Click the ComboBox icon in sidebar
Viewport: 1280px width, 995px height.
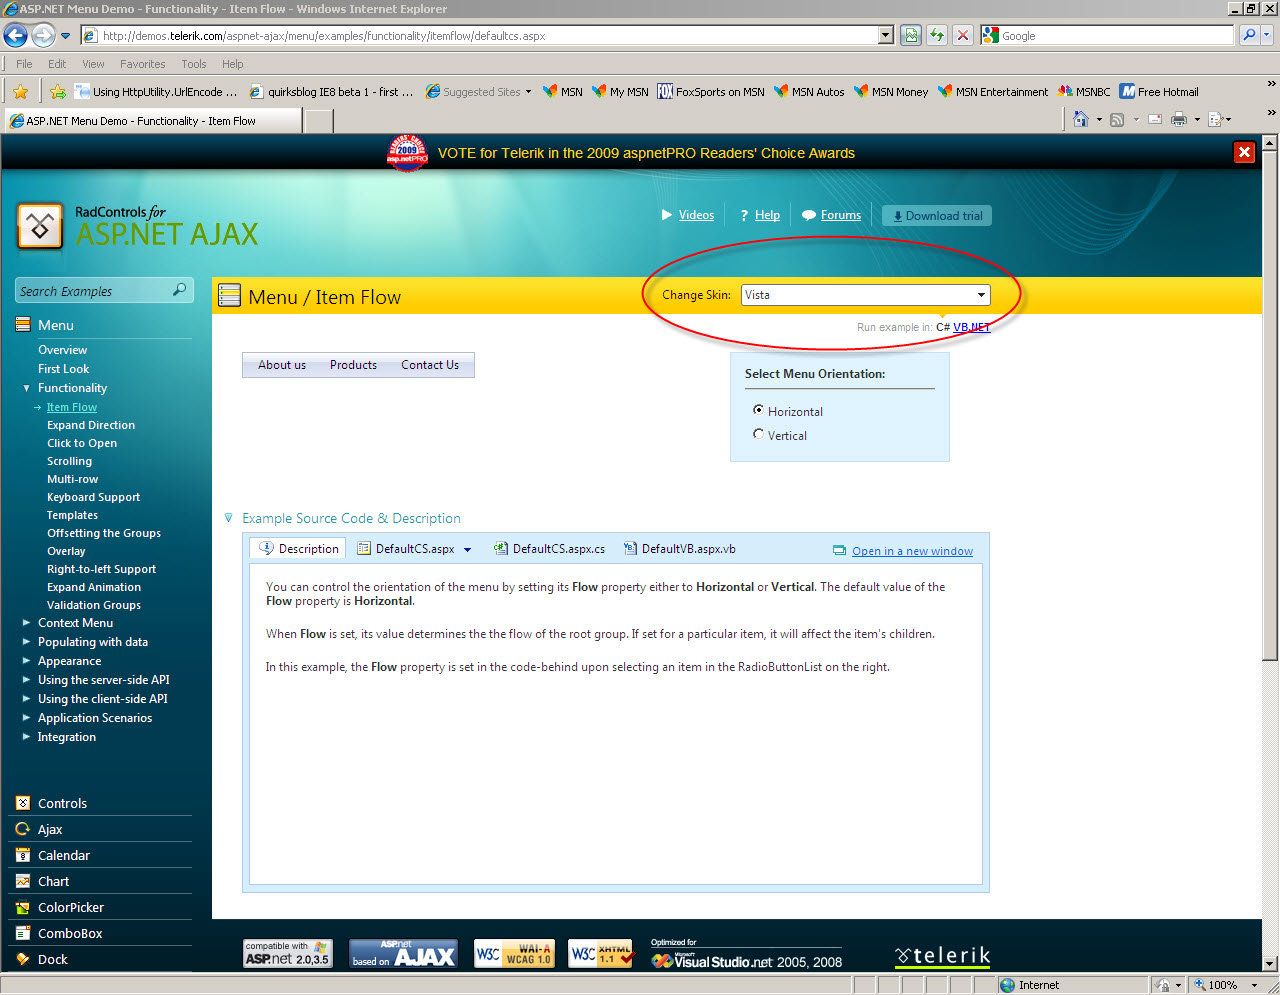point(23,933)
